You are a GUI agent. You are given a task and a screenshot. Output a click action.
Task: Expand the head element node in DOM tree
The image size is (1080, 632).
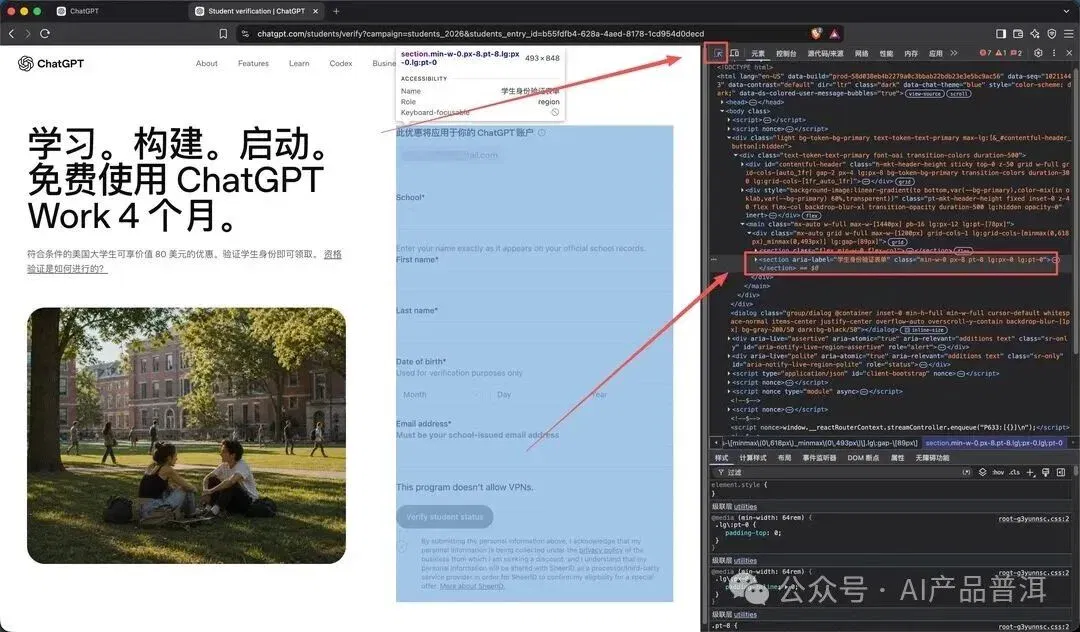pos(720,102)
